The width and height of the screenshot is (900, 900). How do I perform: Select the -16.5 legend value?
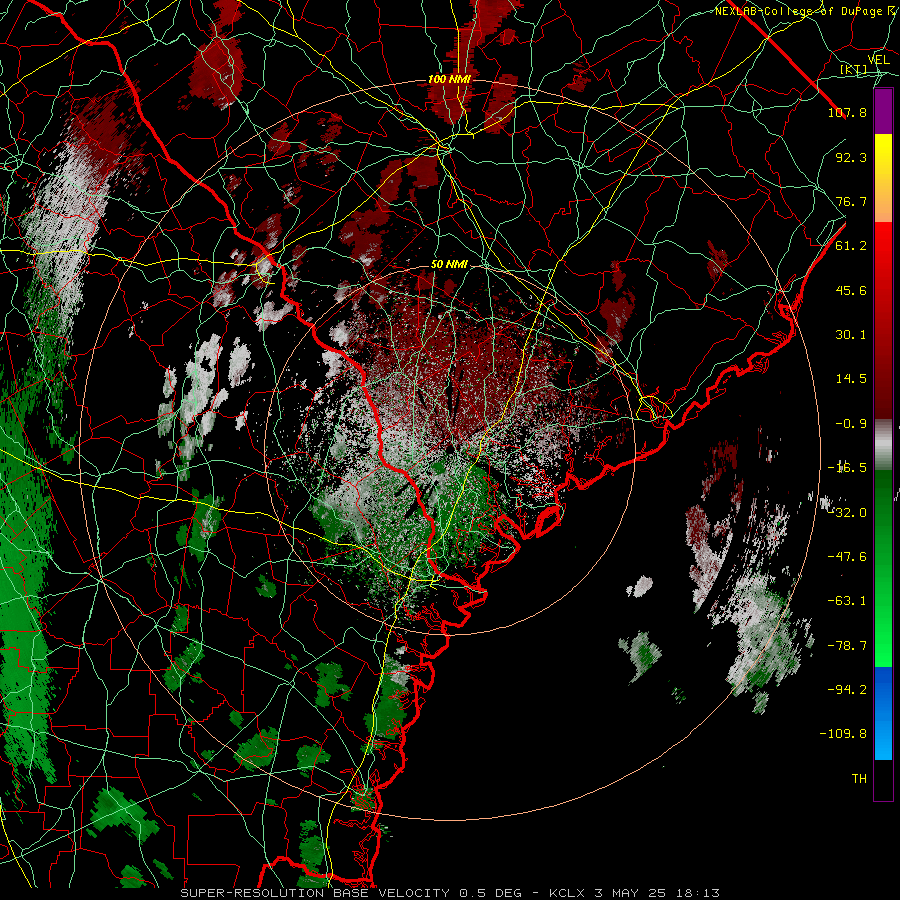coord(847,468)
